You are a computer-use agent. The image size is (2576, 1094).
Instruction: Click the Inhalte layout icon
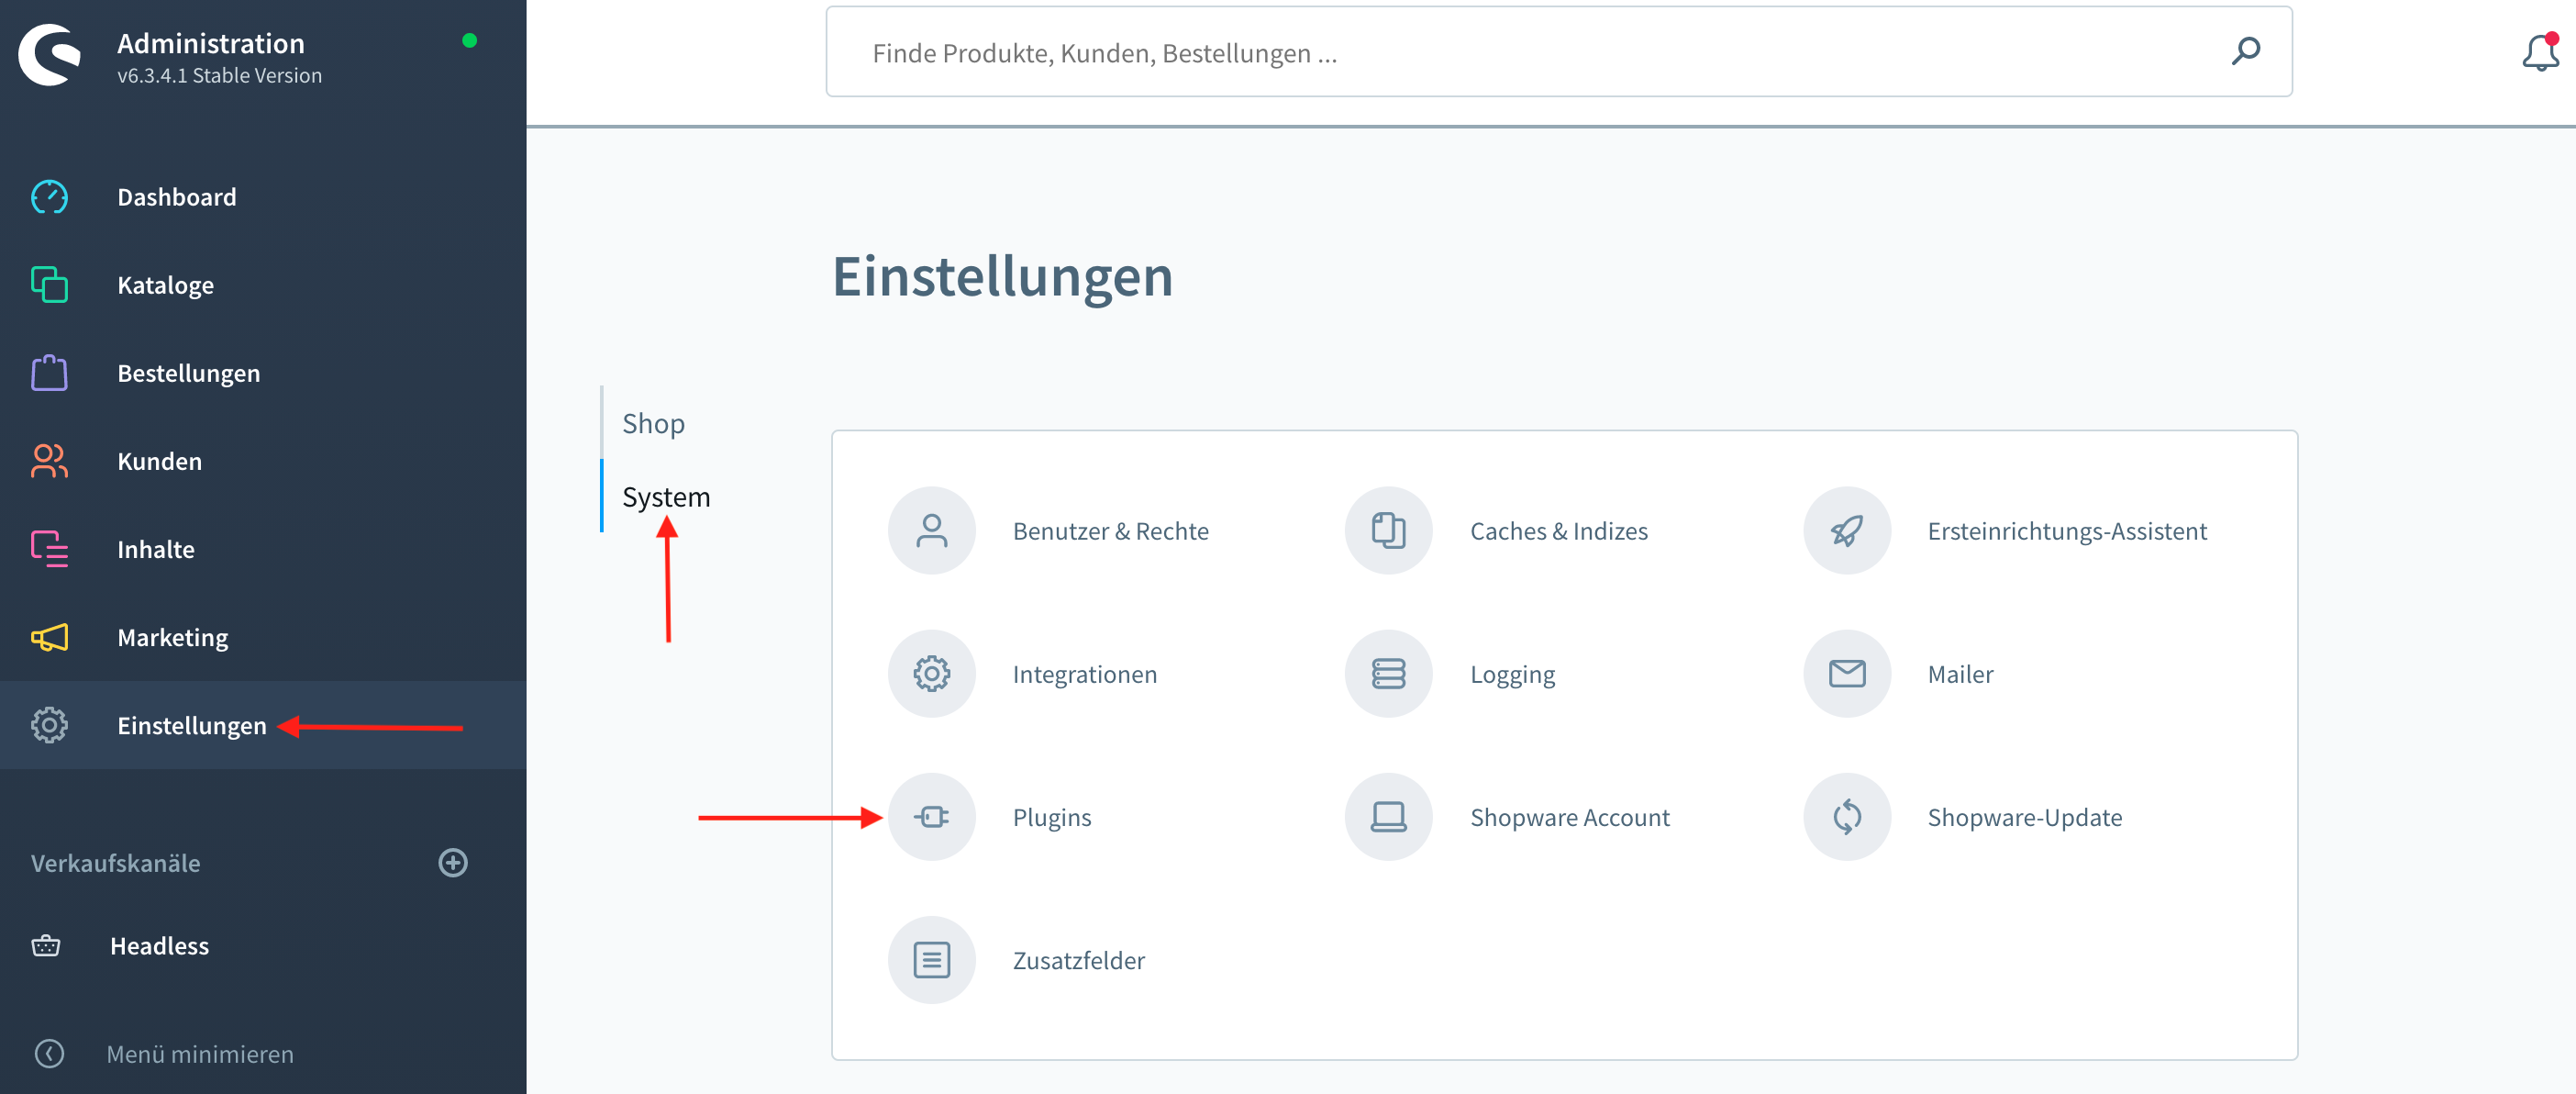(x=49, y=549)
